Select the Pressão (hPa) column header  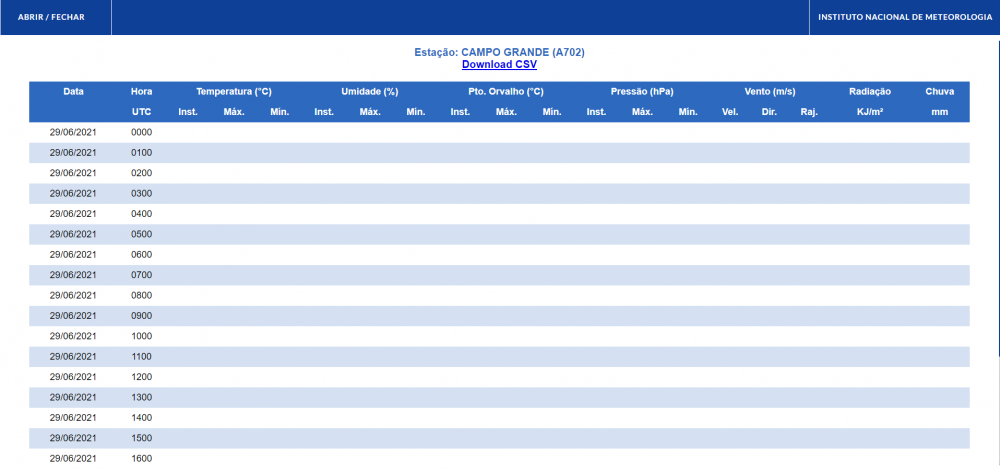pos(642,91)
